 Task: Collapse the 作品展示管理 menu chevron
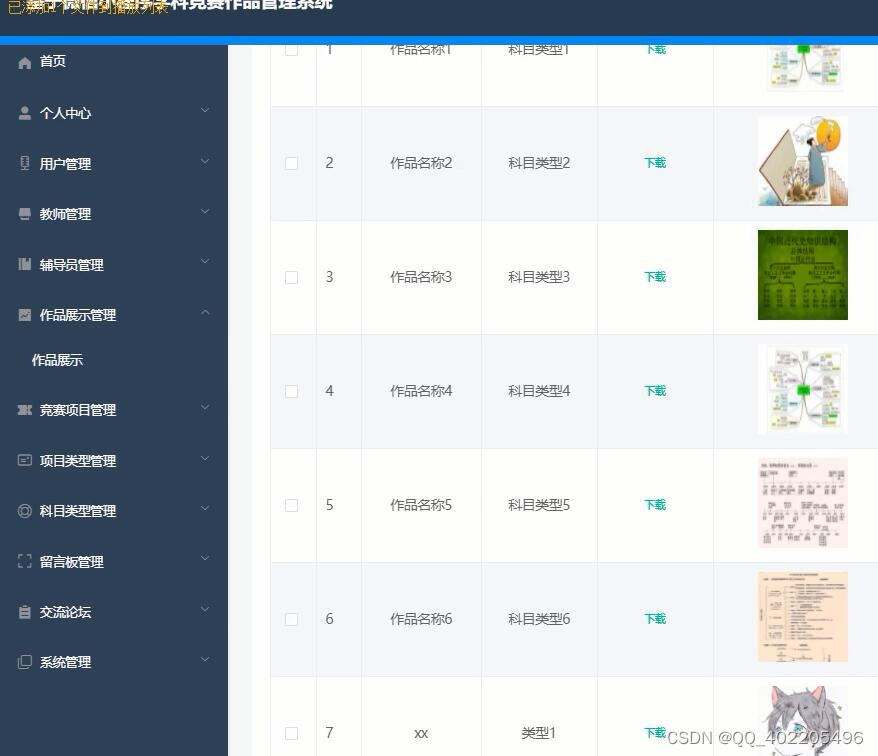tap(206, 312)
